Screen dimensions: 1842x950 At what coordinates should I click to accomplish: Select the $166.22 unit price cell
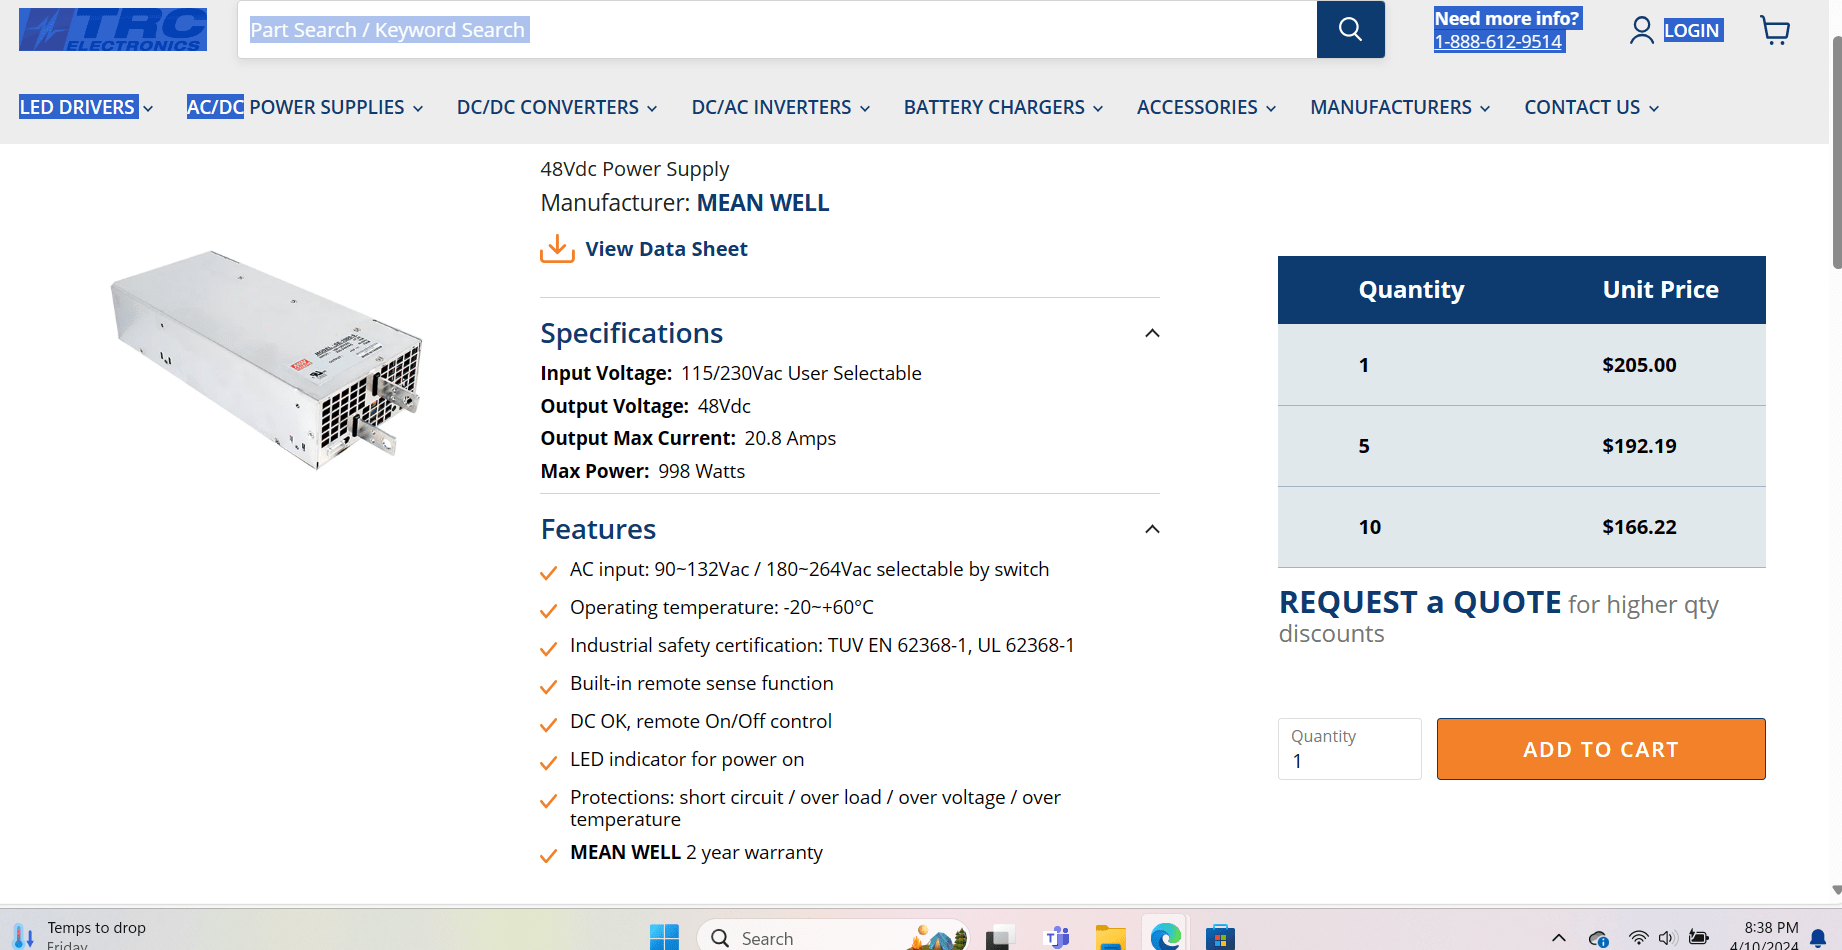pyautogui.click(x=1639, y=527)
